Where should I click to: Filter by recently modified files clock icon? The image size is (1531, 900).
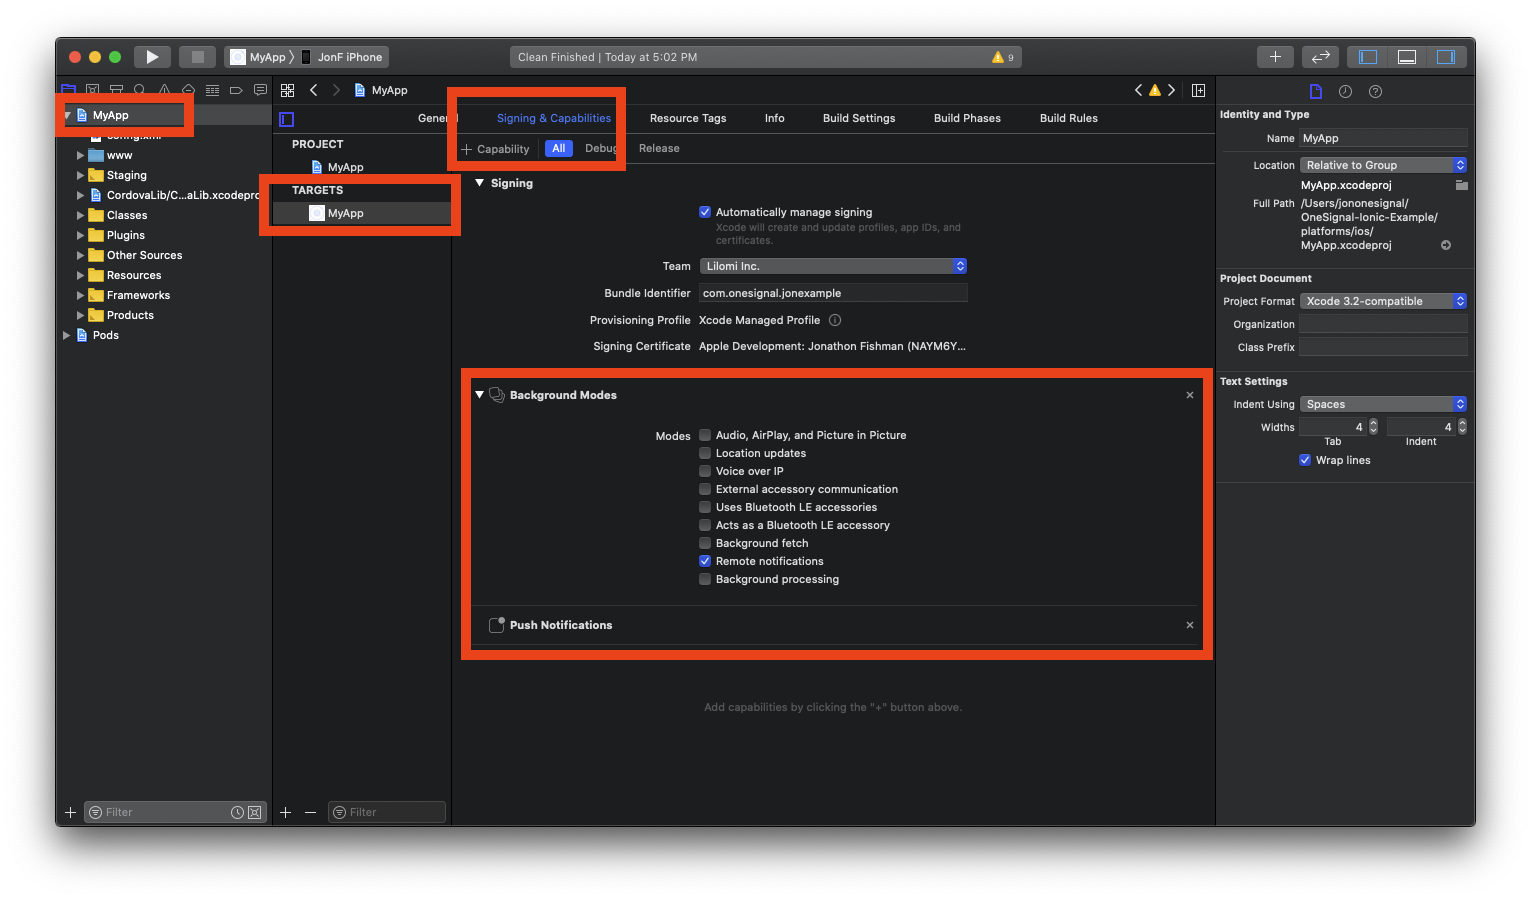[237, 812]
